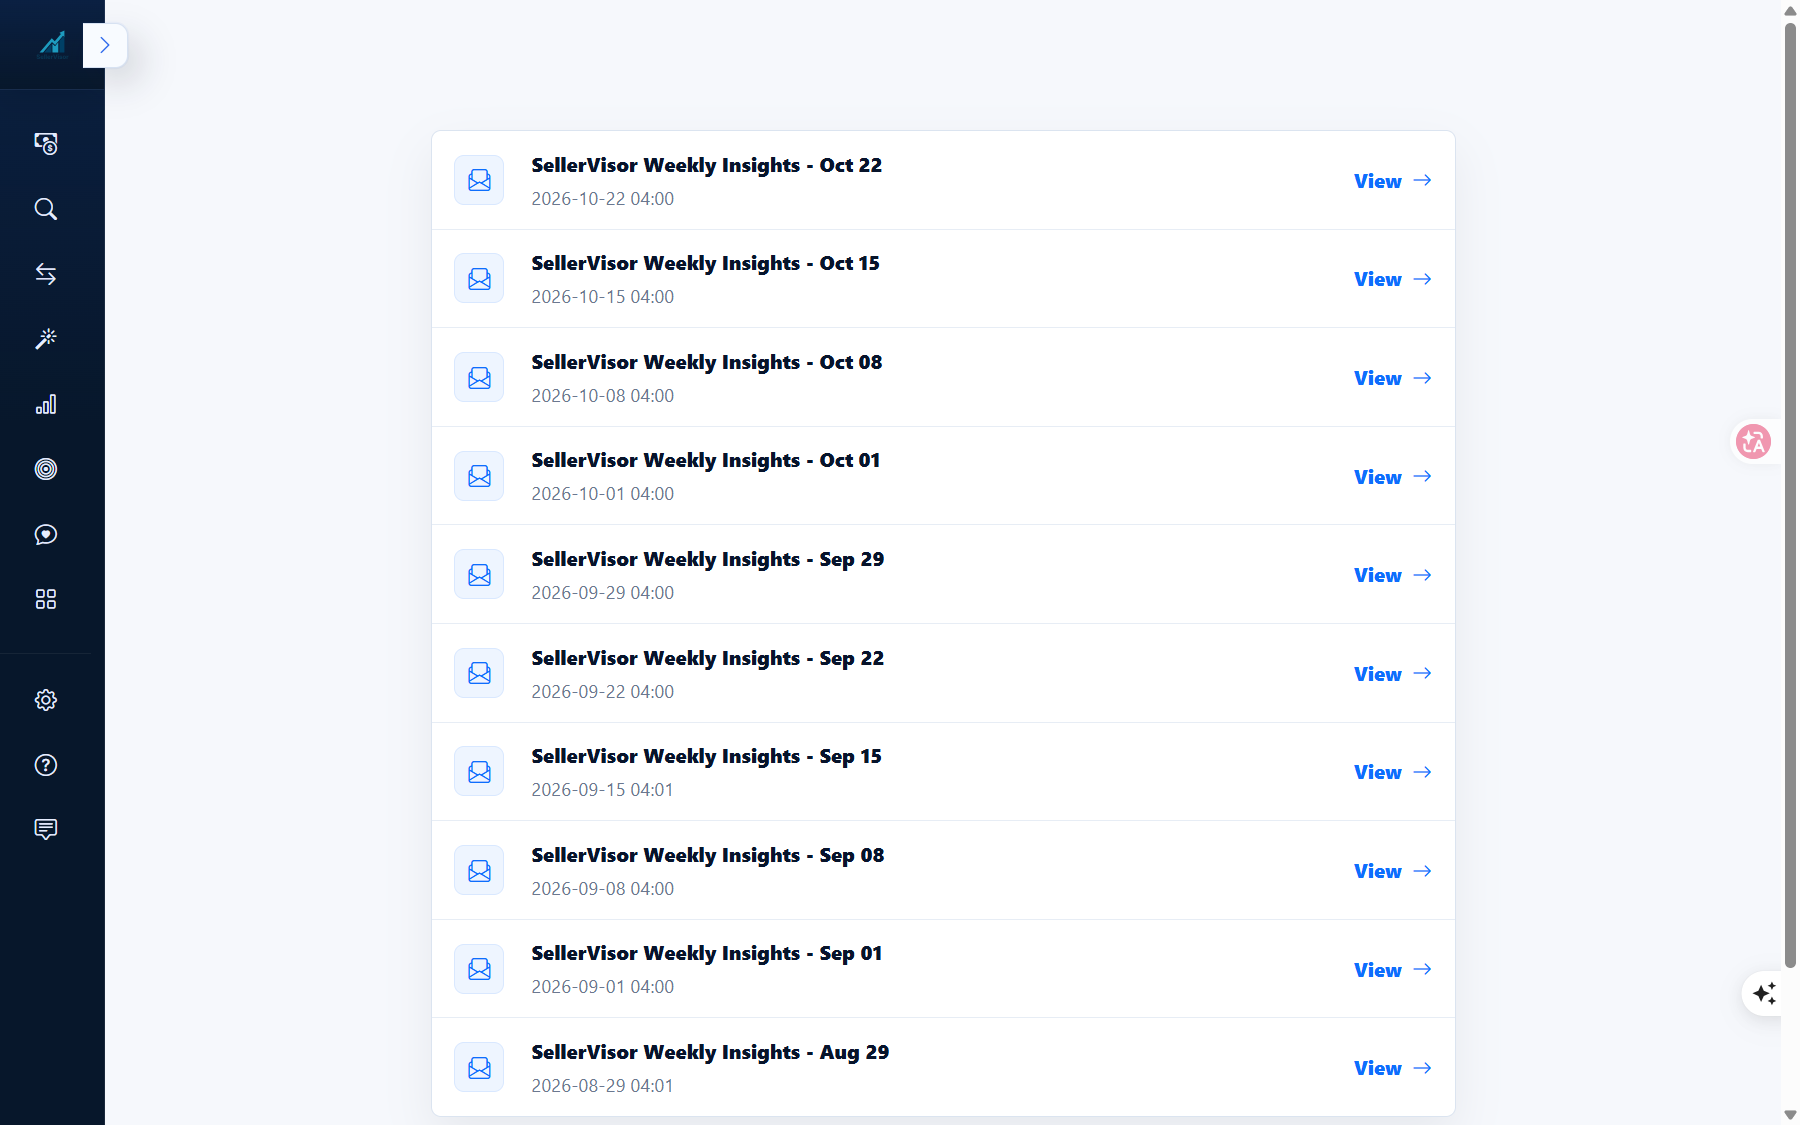The width and height of the screenshot is (1800, 1125).
Task: Click the timestamp 2026-10-22 04:00
Action: 603,199
